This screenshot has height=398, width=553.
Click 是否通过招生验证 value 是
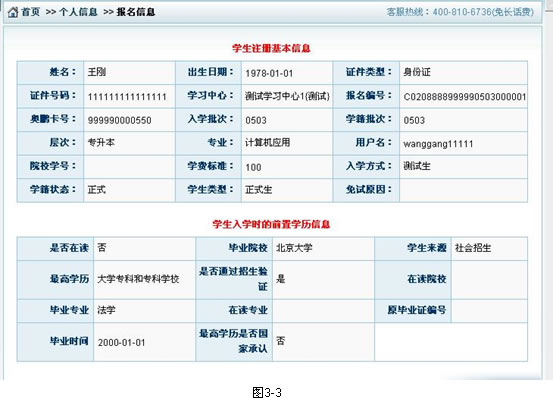point(280,279)
